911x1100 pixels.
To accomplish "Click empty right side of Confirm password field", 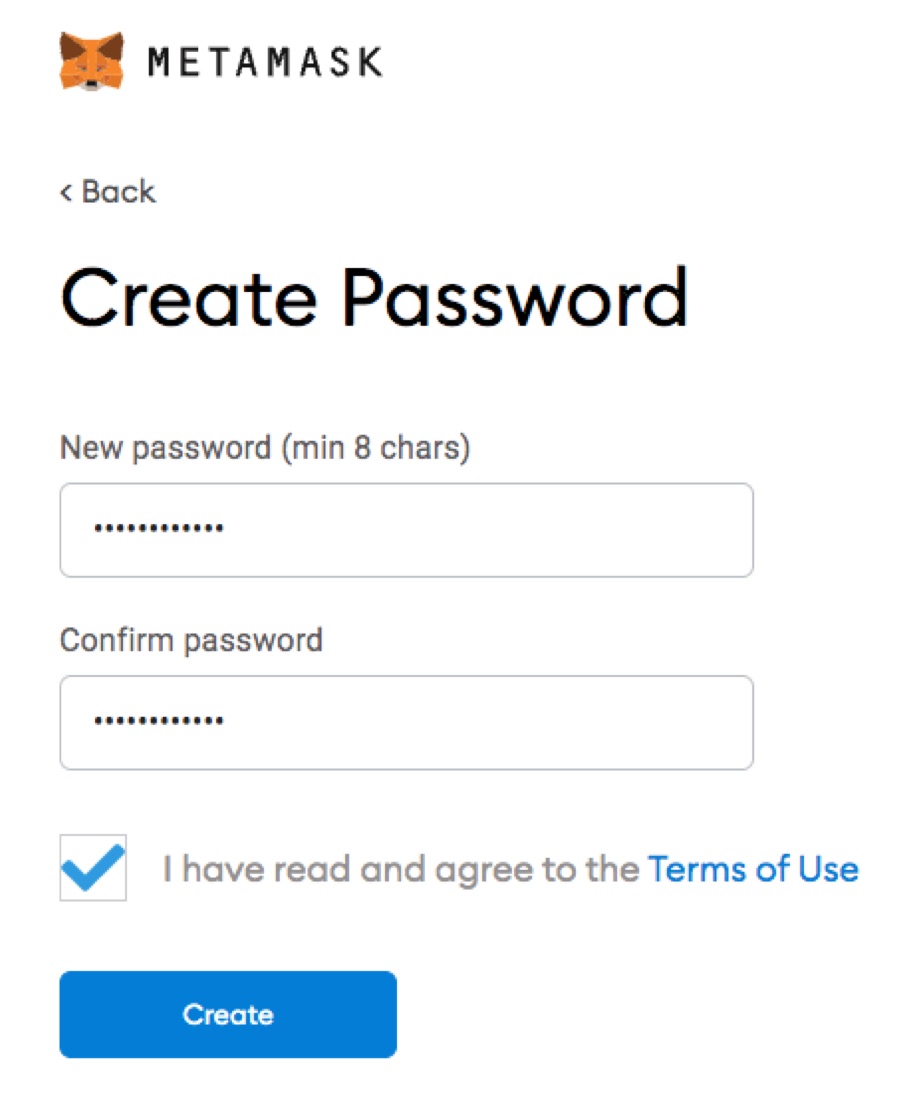I will [x=561, y=723].
